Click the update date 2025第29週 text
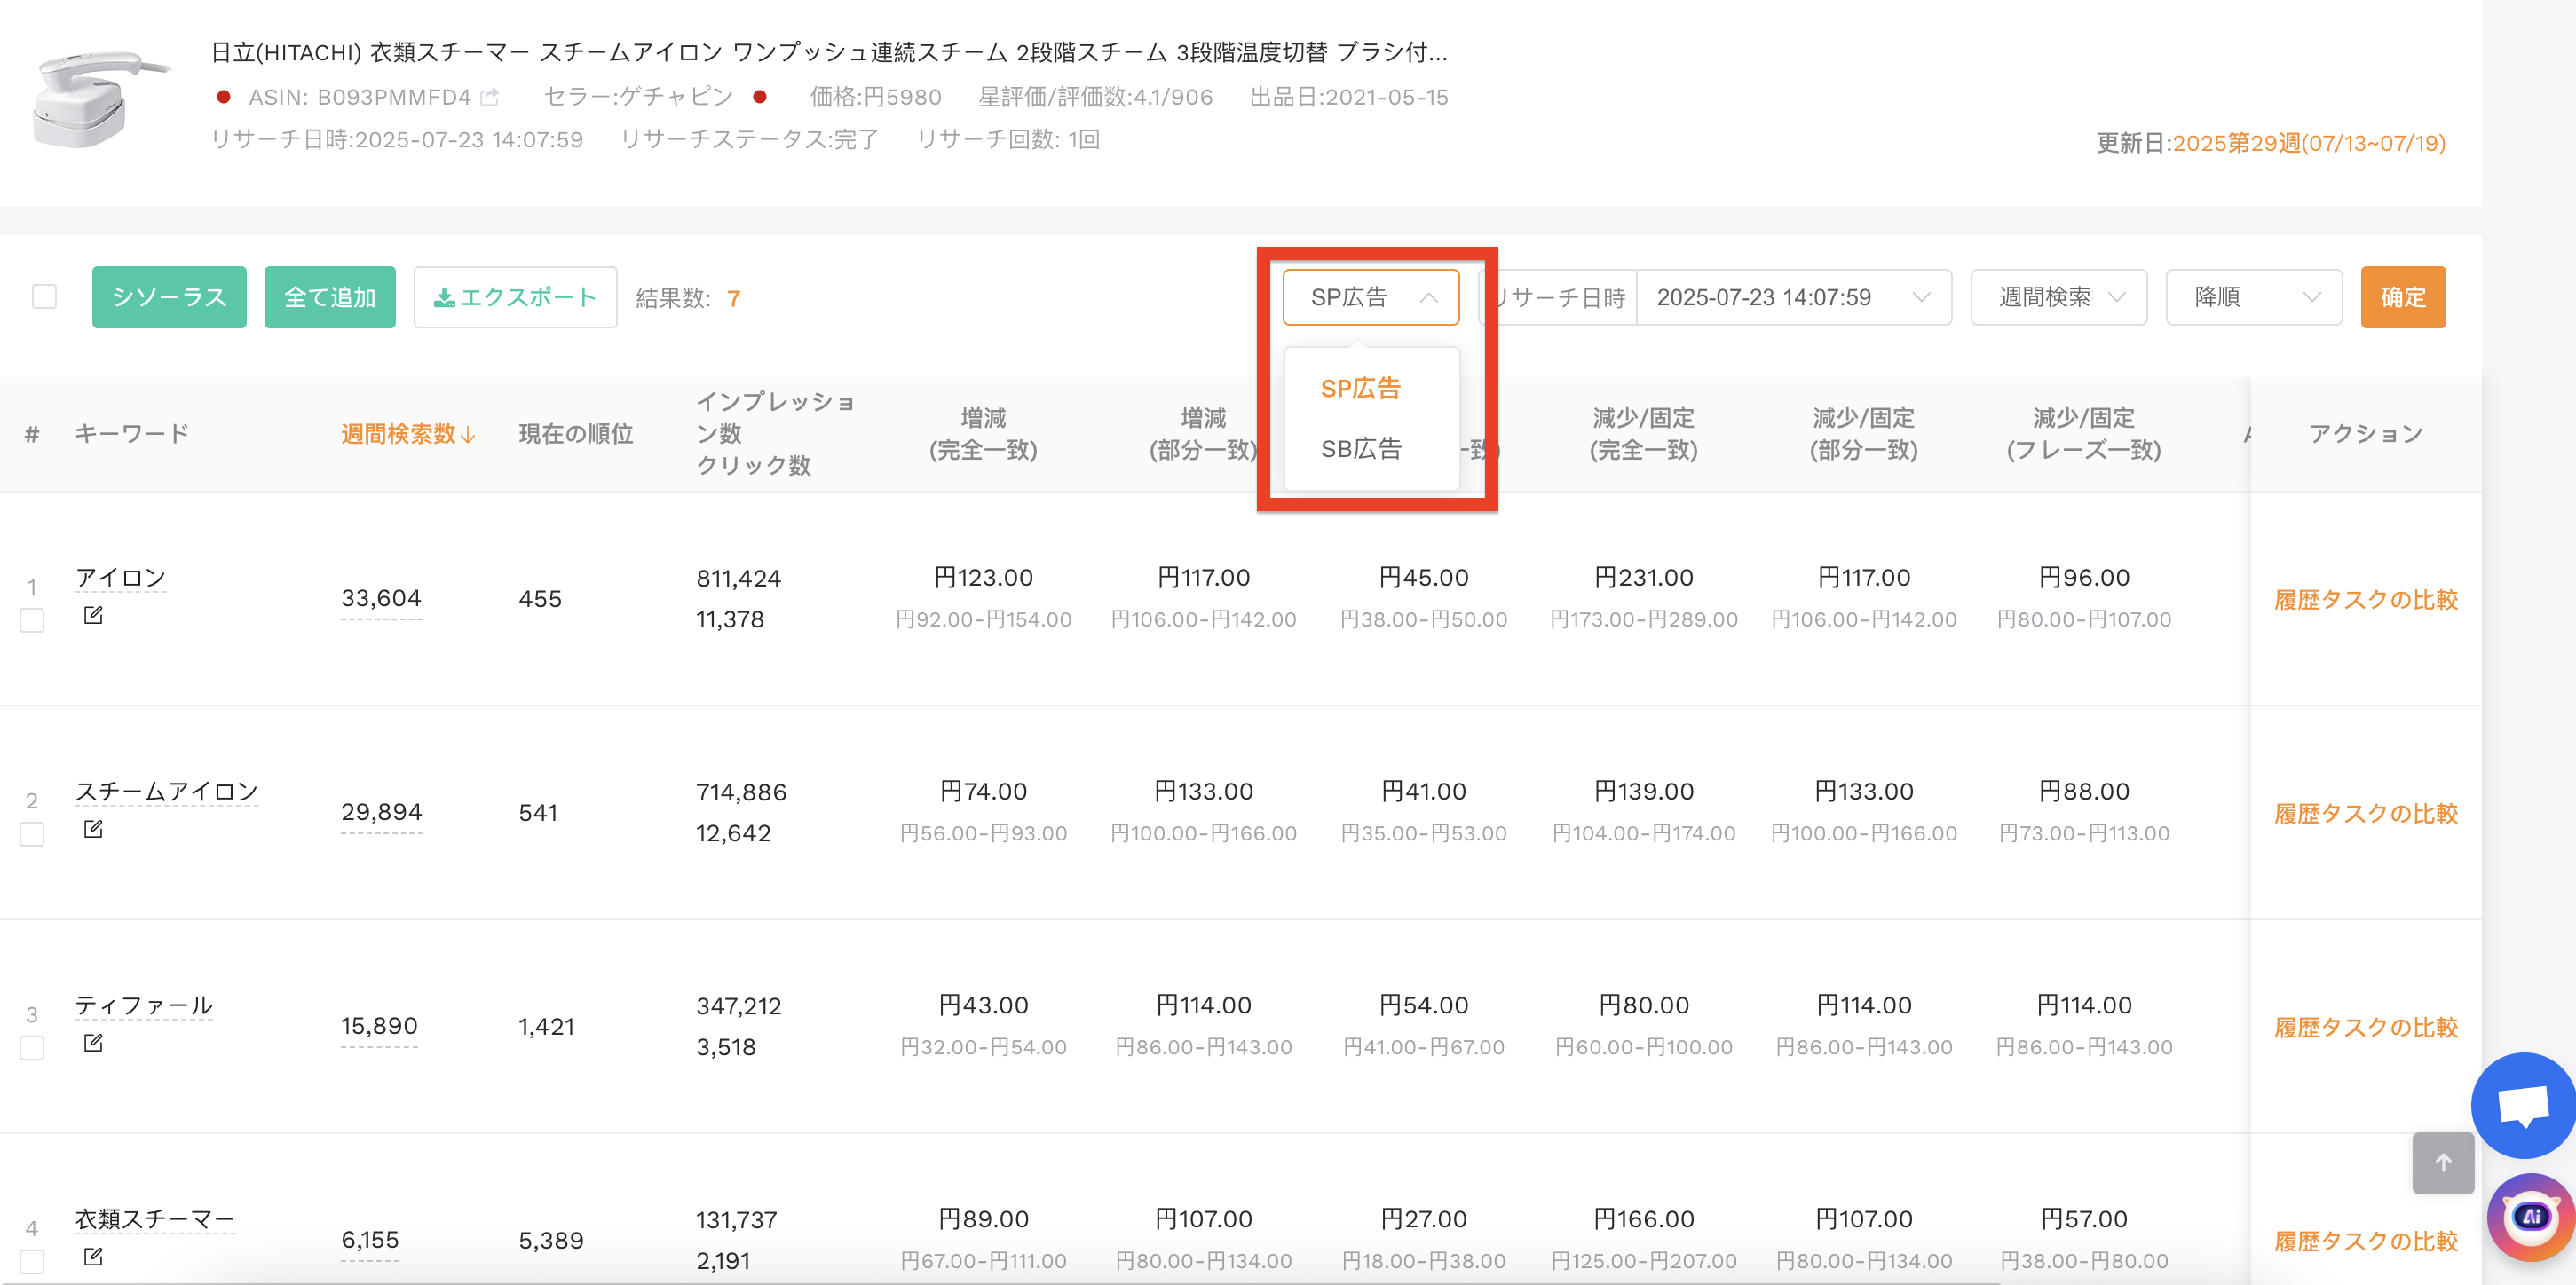This screenshot has width=2576, height=1285. (2309, 143)
